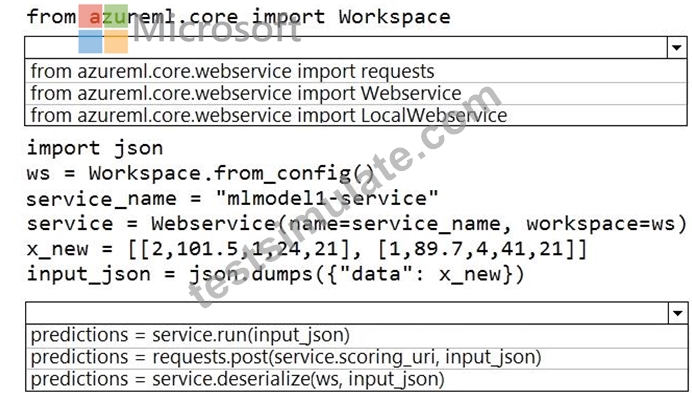Click the service_name assignment line

pos(232,198)
